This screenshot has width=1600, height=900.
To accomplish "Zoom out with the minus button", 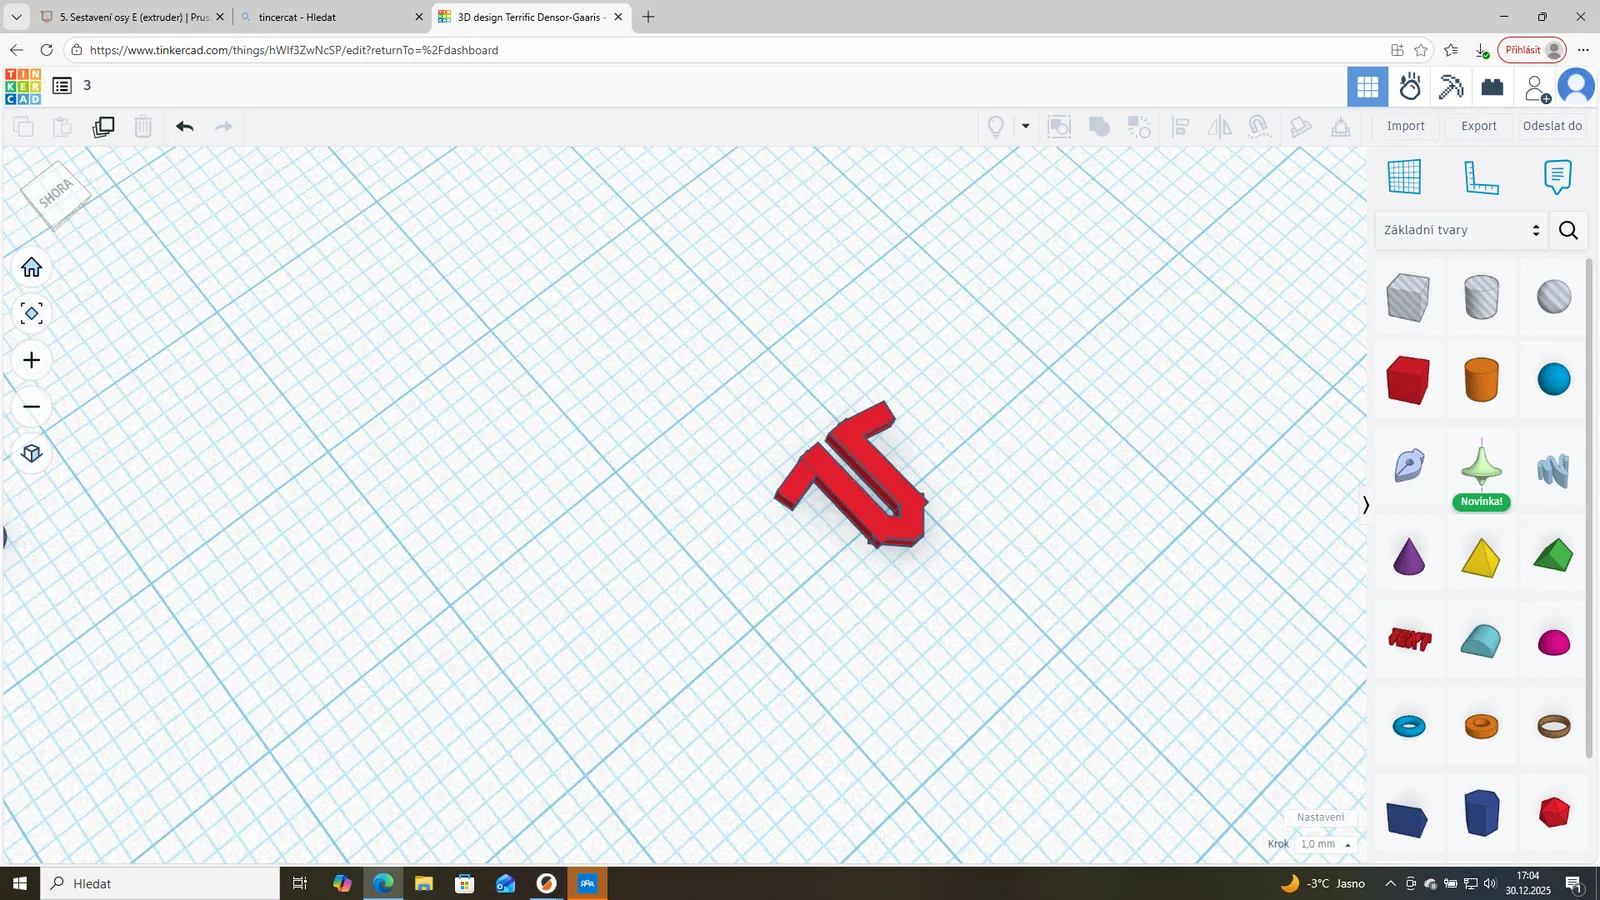I will pyautogui.click(x=31, y=407).
